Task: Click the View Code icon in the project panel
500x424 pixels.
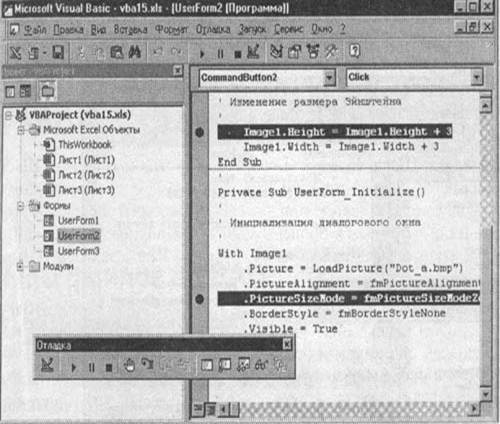Action: 10,91
